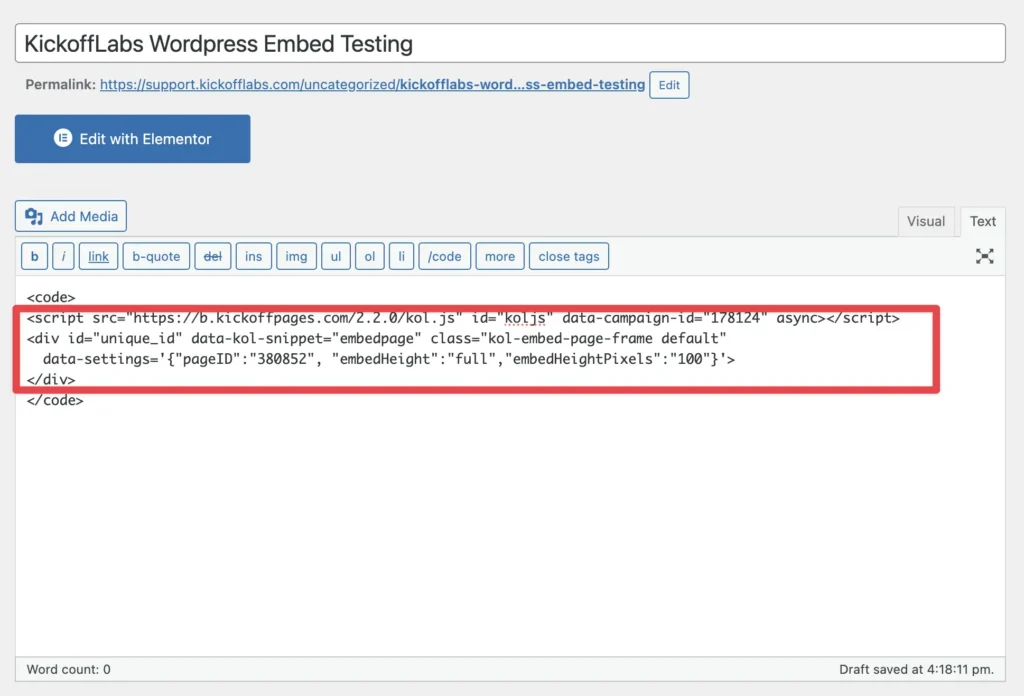Click the bold (b) quicktag button
This screenshot has width=1024, height=696.
coord(35,256)
